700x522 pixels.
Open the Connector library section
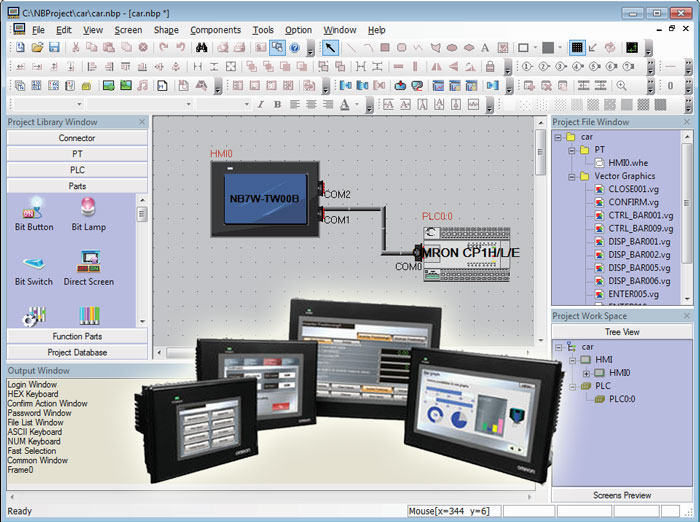(77, 138)
